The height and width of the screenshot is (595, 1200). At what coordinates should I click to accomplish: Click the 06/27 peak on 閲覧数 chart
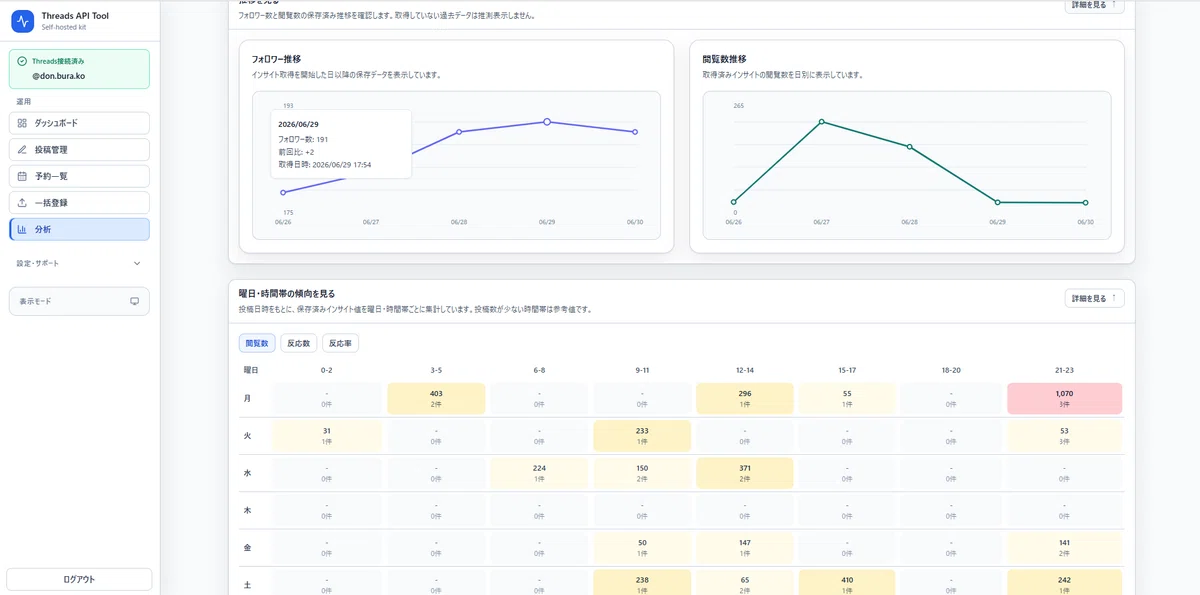pyautogui.click(x=822, y=122)
